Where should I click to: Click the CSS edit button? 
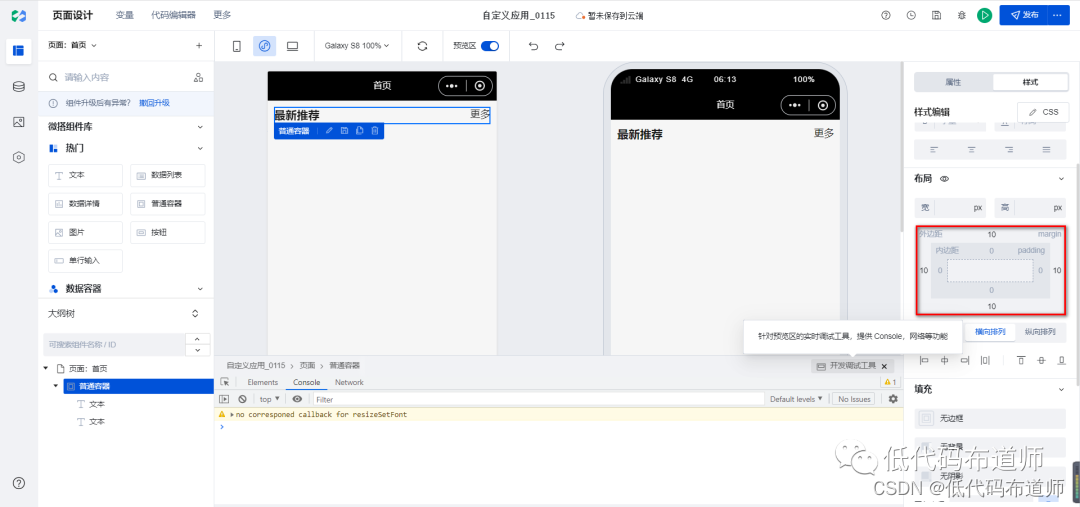coord(1043,112)
